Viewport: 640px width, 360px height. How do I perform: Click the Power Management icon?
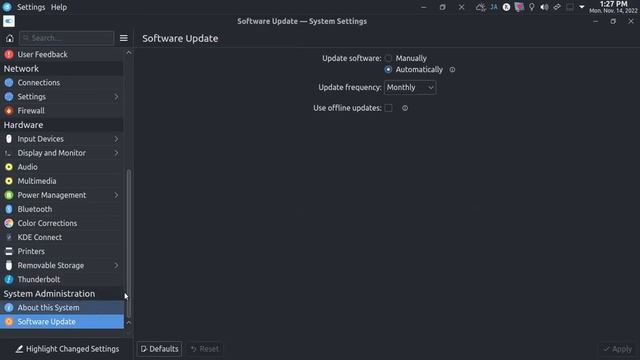pos(9,195)
